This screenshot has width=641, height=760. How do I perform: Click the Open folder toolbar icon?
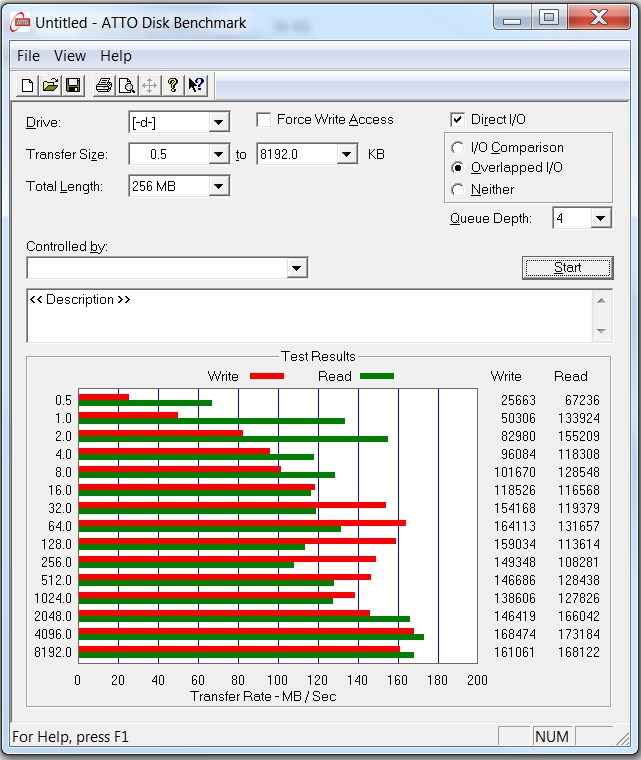(x=50, y=86)
